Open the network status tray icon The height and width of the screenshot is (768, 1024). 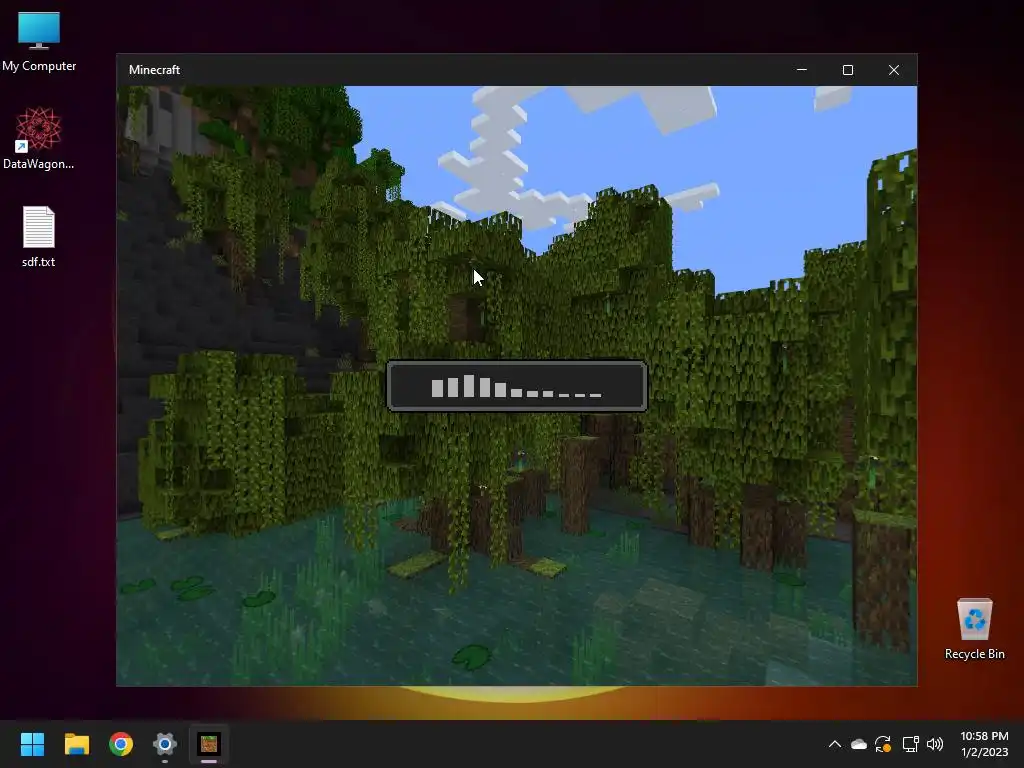(910, 744)
